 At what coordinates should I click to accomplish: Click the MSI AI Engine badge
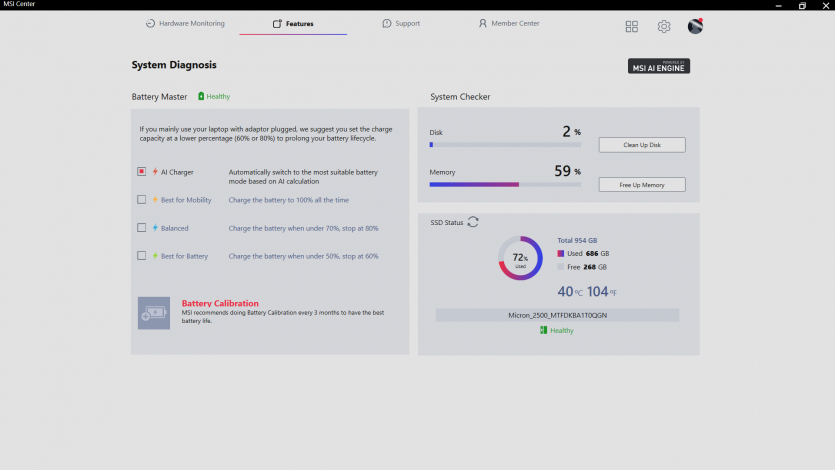tap(659, 66)
